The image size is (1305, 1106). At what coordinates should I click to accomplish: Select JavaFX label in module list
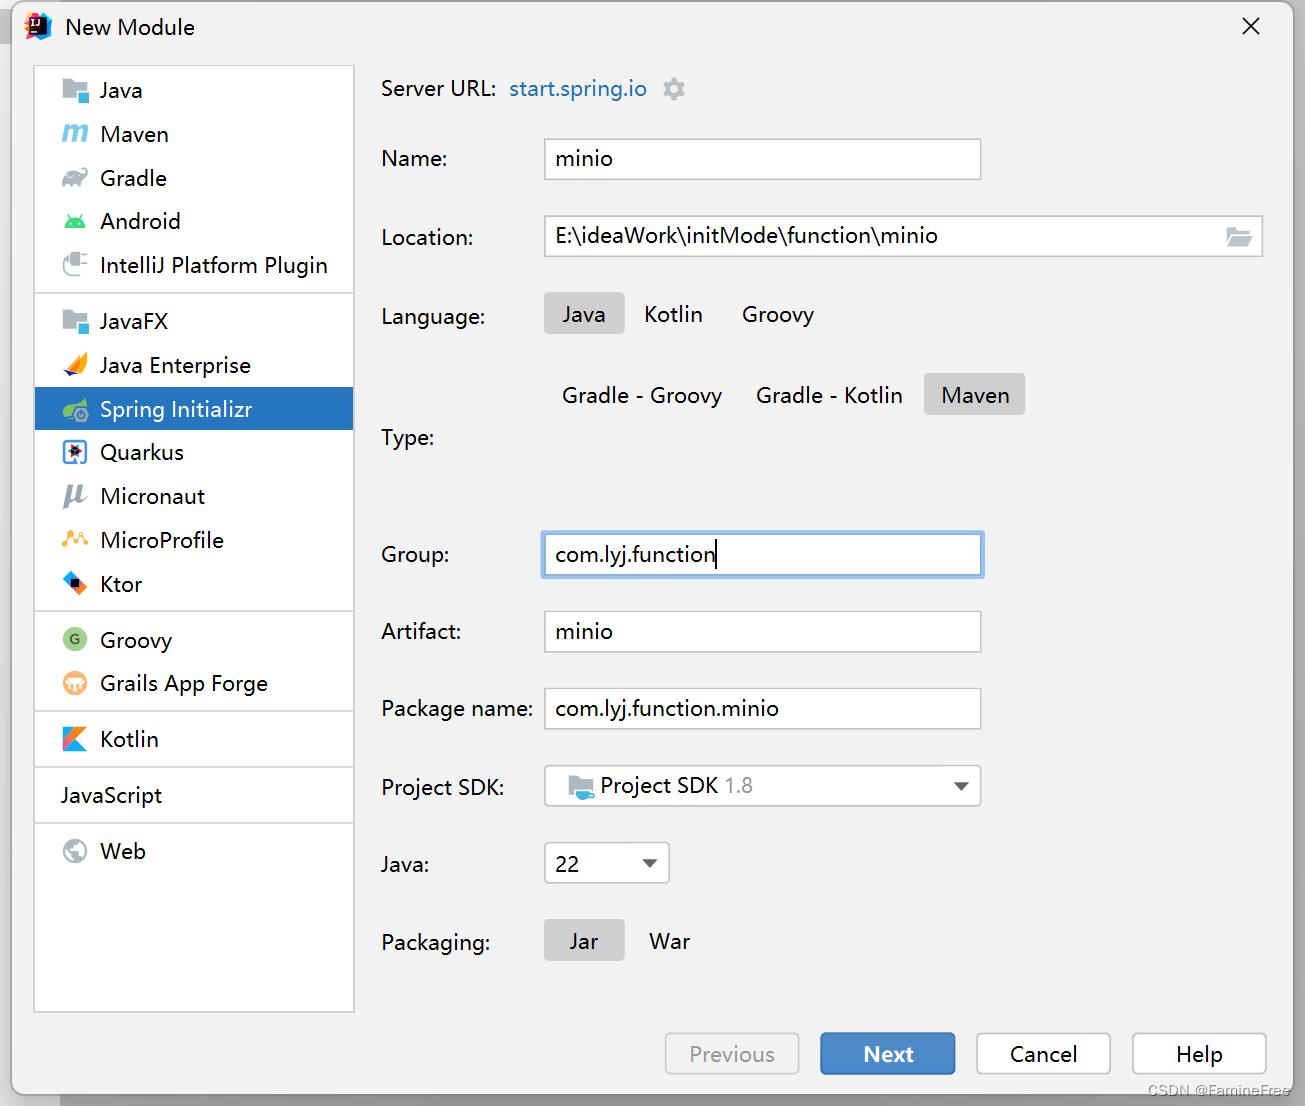[134, 321]
